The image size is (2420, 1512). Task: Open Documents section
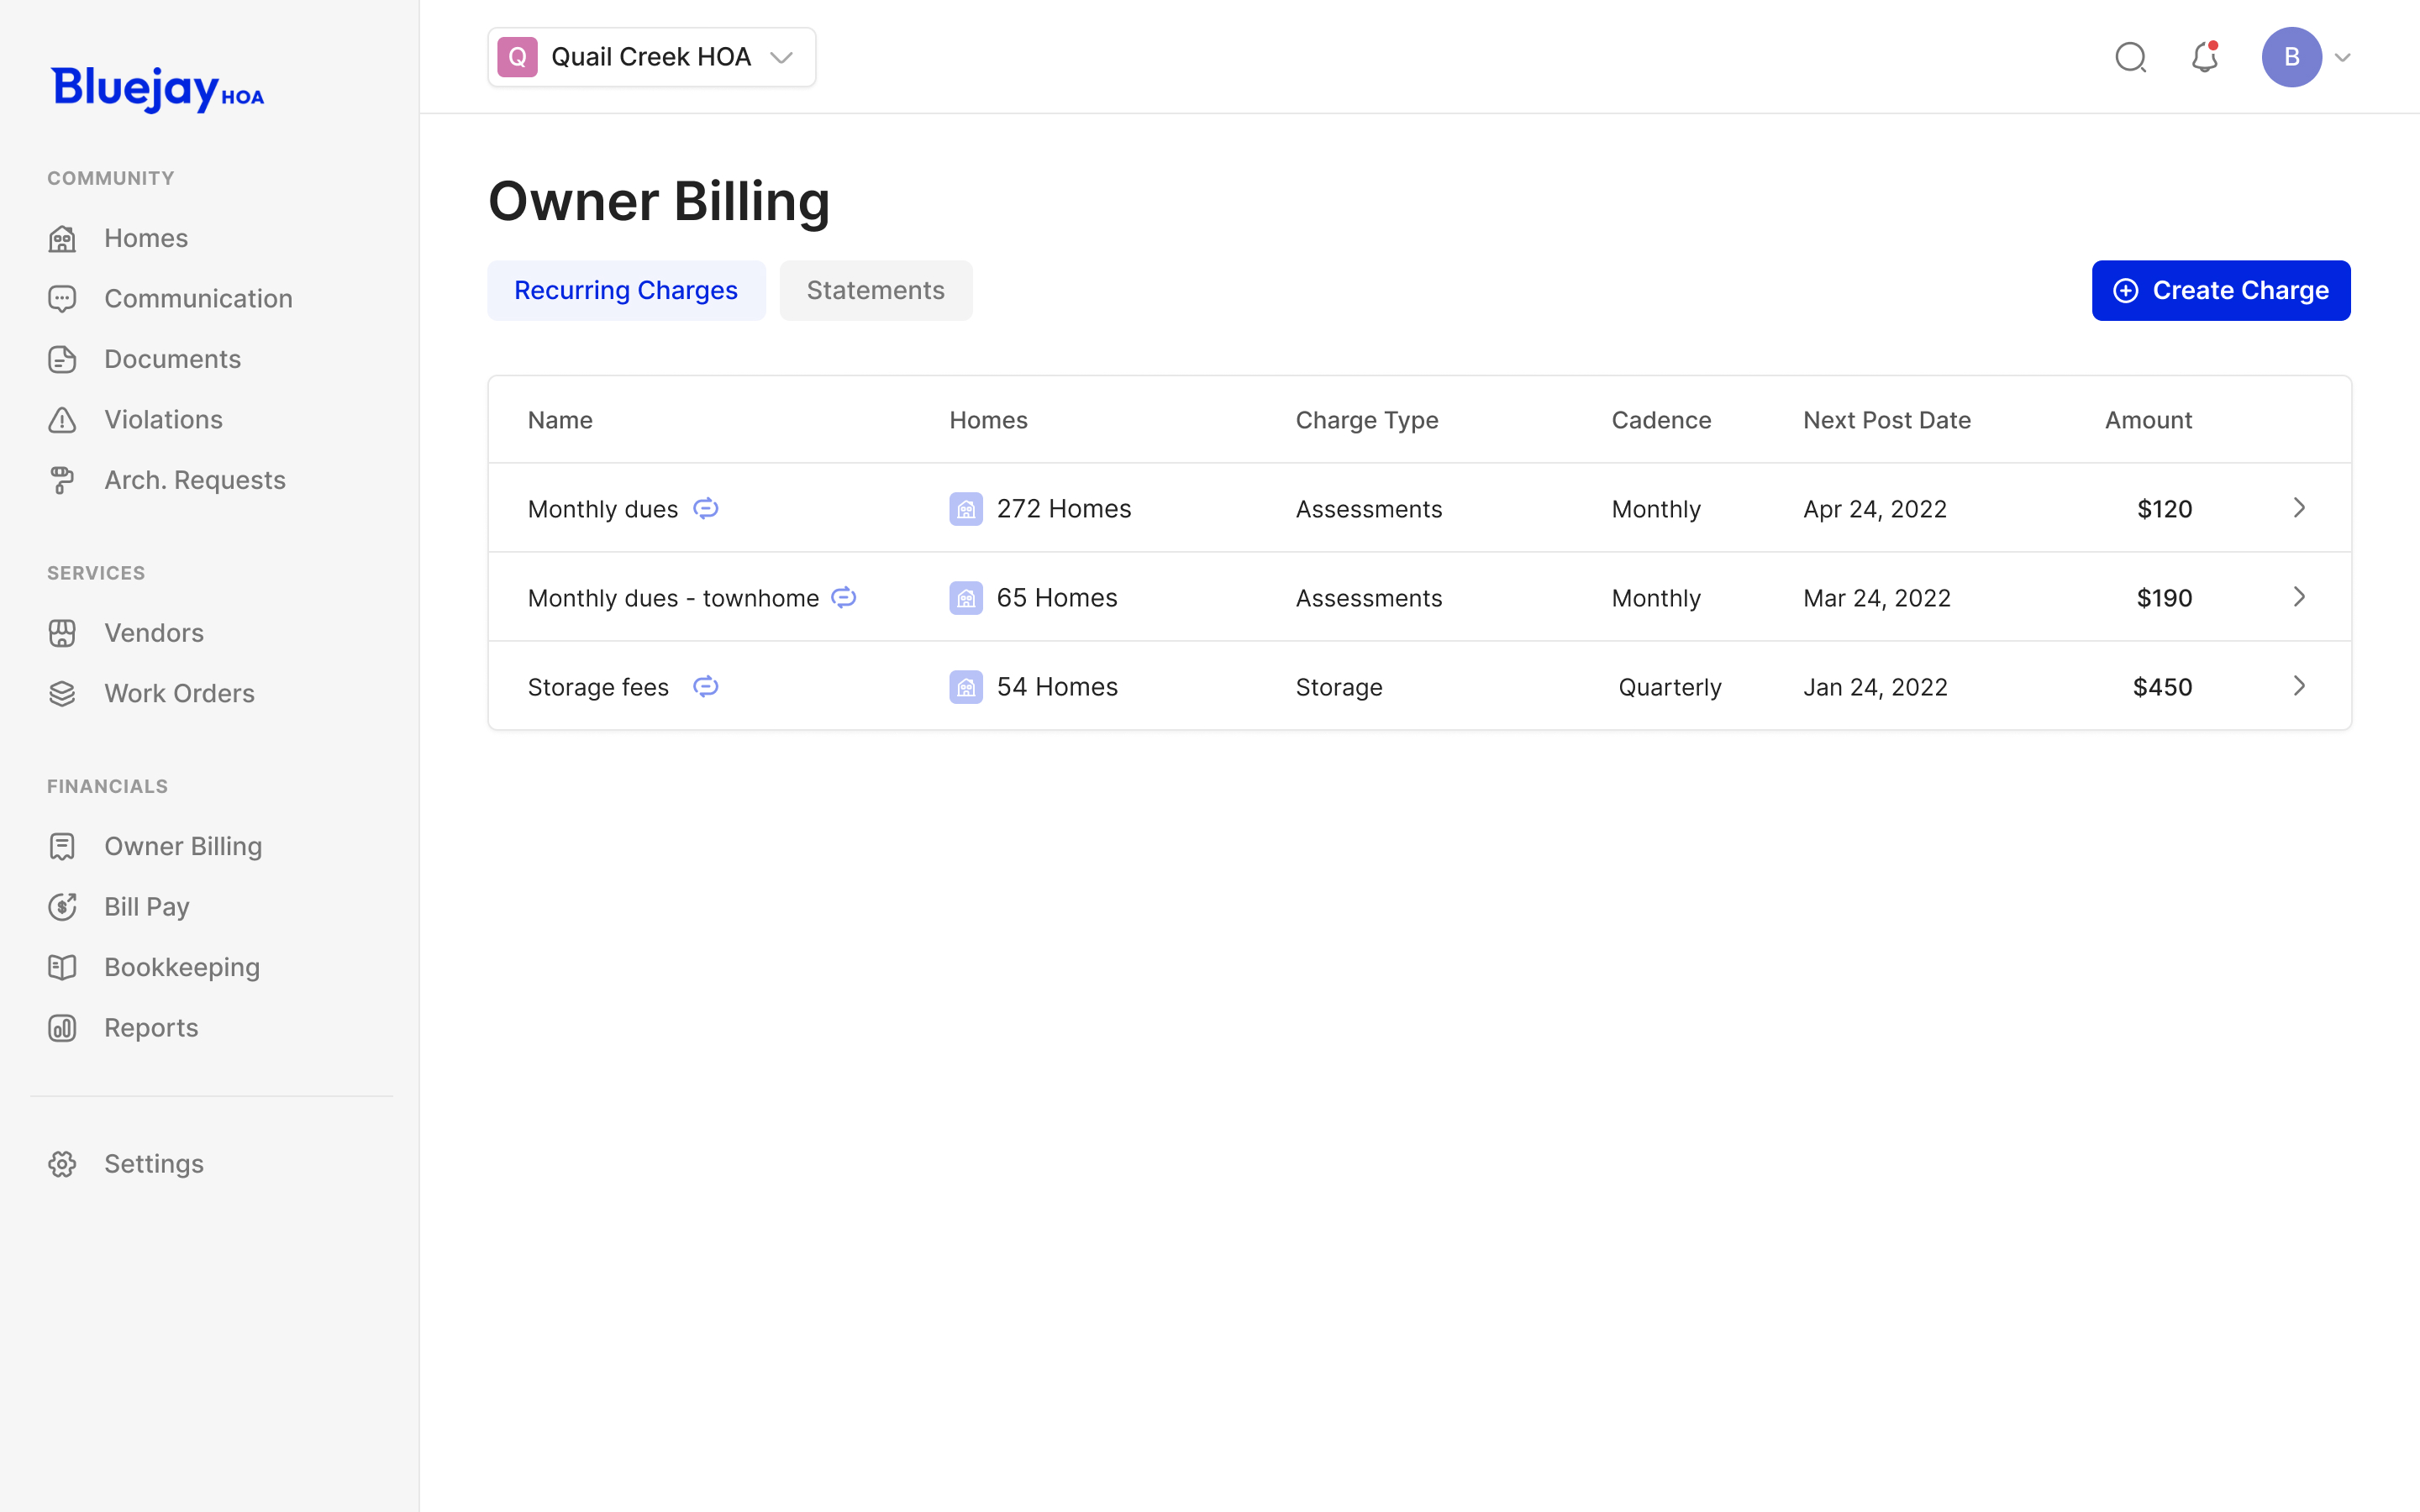(144, 359)
